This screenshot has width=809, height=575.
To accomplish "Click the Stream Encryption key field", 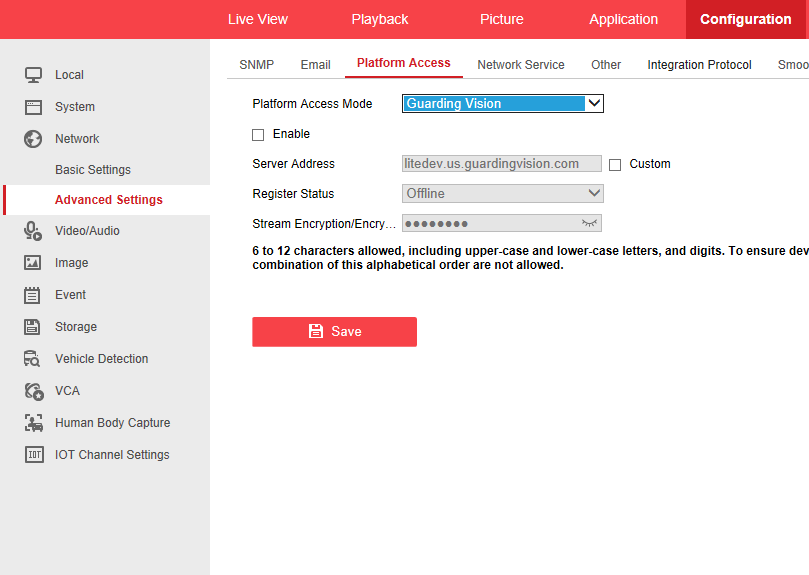I will [x=490, y=223].
